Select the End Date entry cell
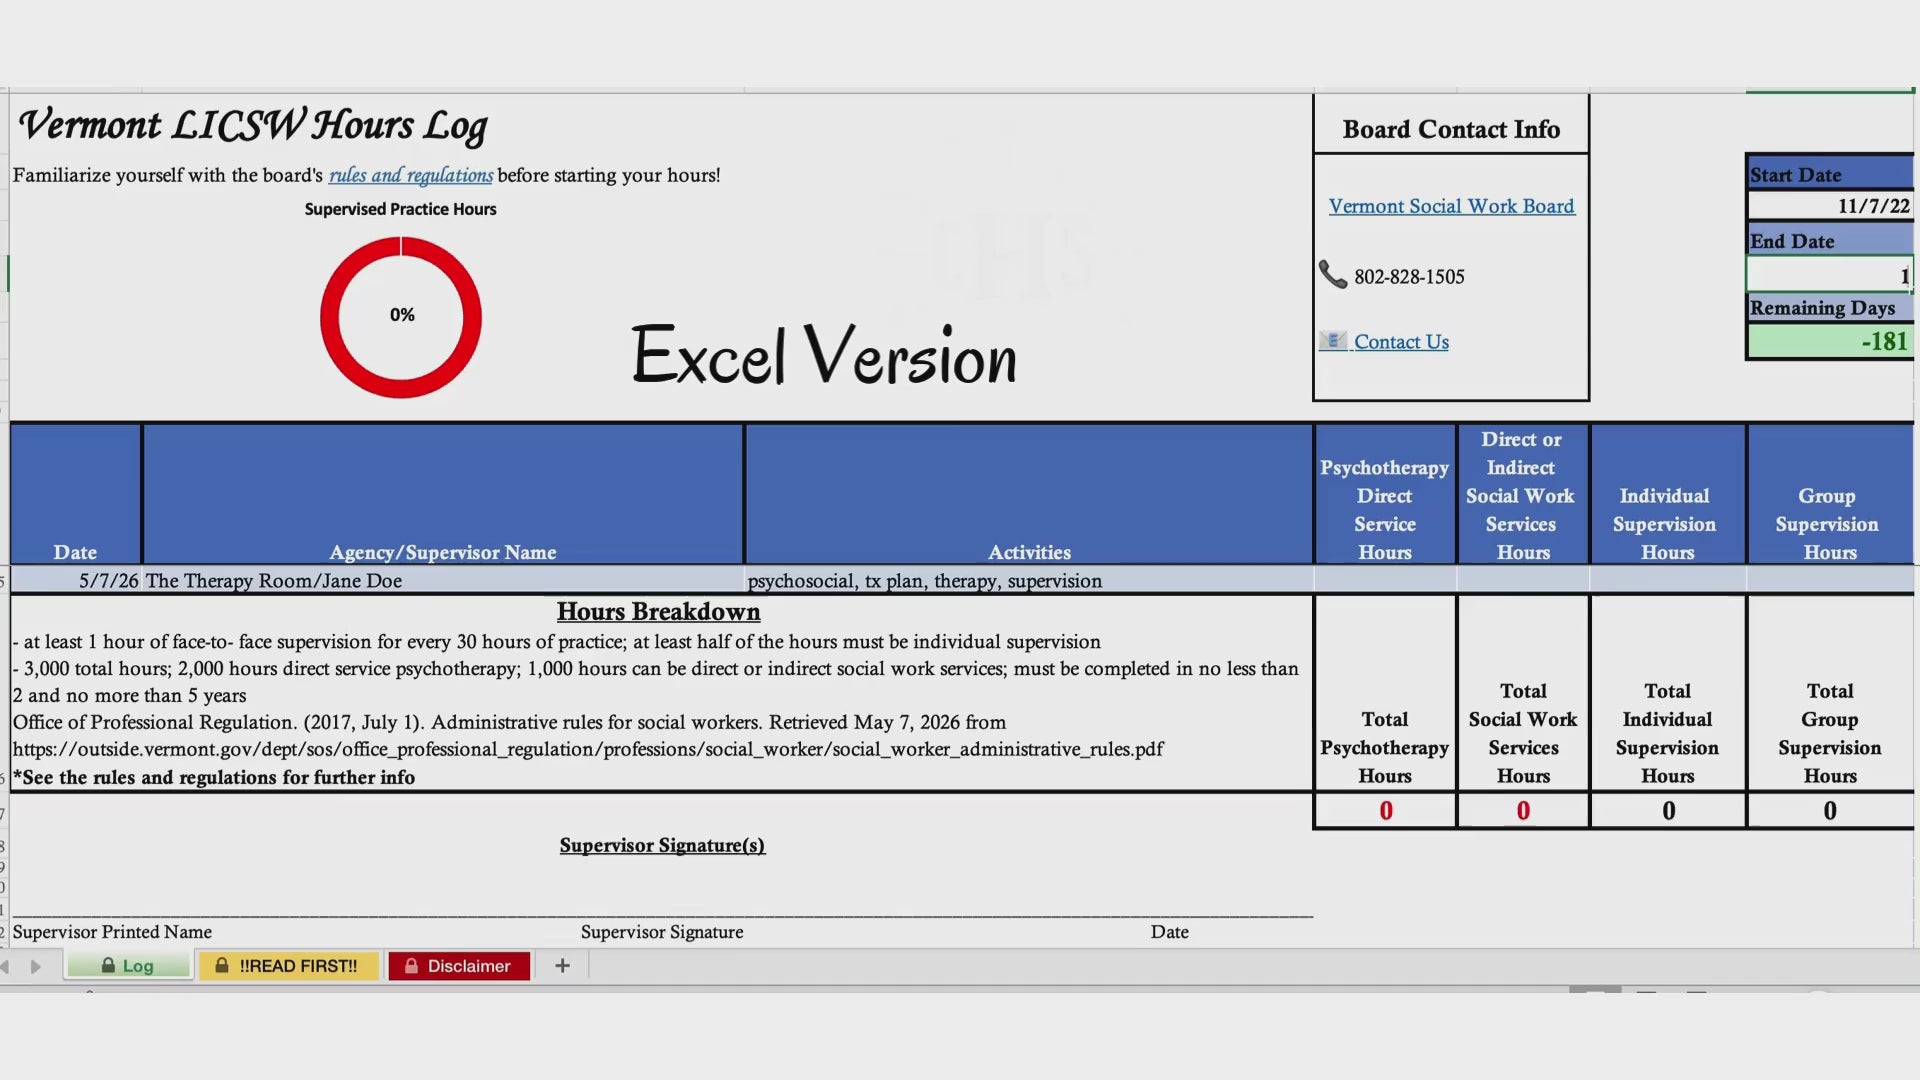Screen dimensions: 1920x1080 1830,274
